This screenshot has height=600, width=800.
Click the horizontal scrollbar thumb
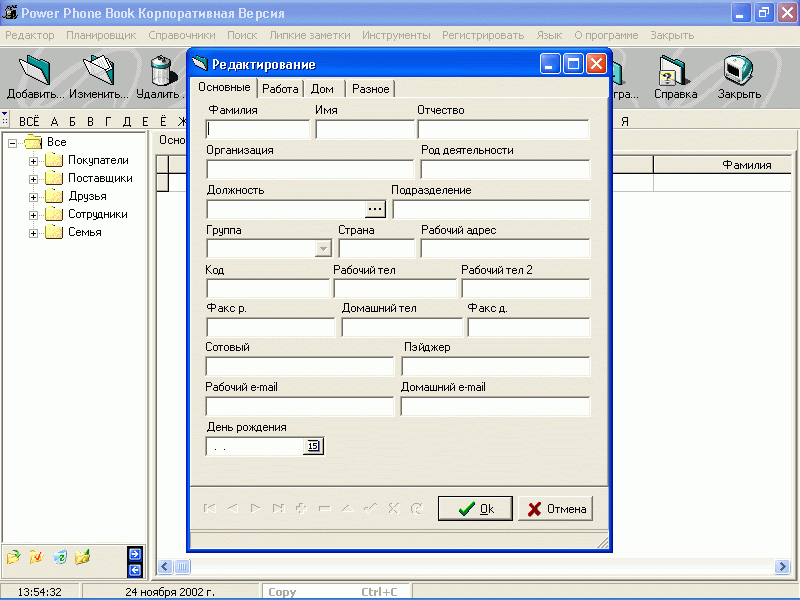point(182,566)
